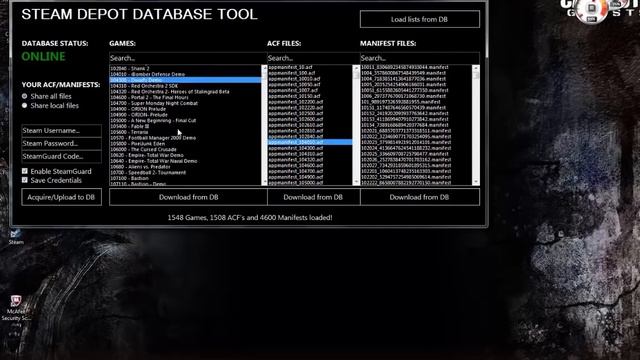The width and height of the screenshot is (640, 360).
Task: Select the Terraria game entry
Action: (185, 132)
